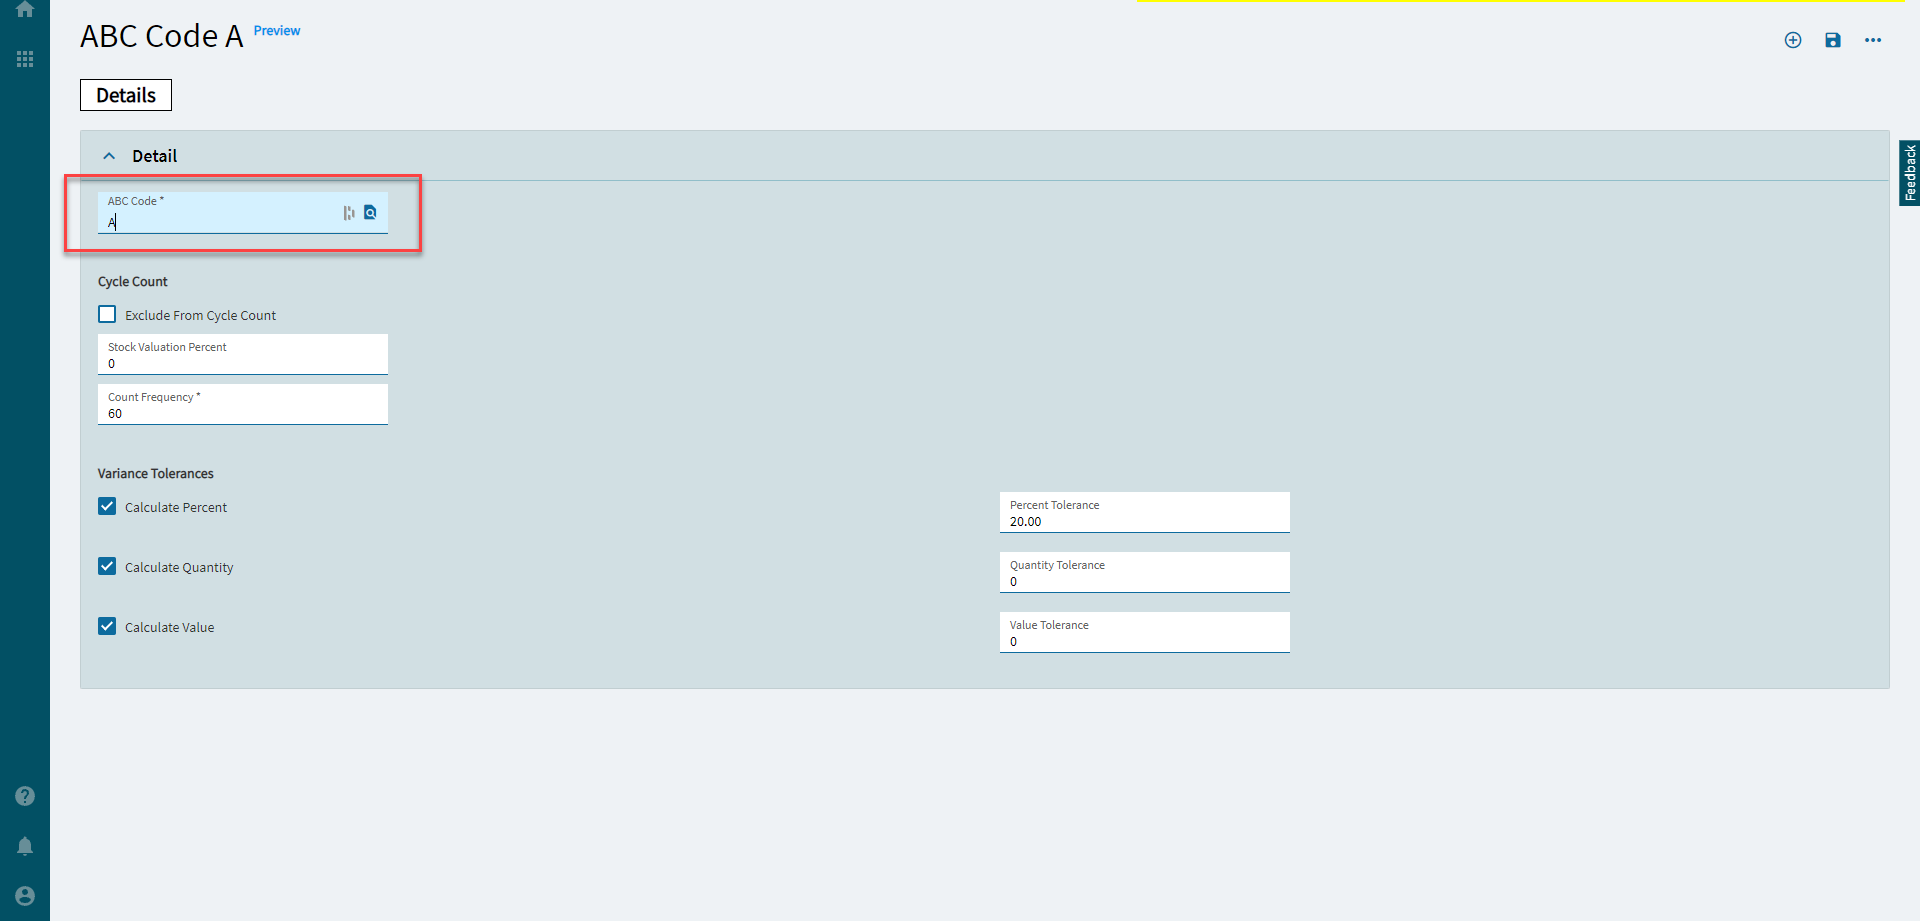Open the user account profile icon

pyautogui.click(x=25, y=896)
